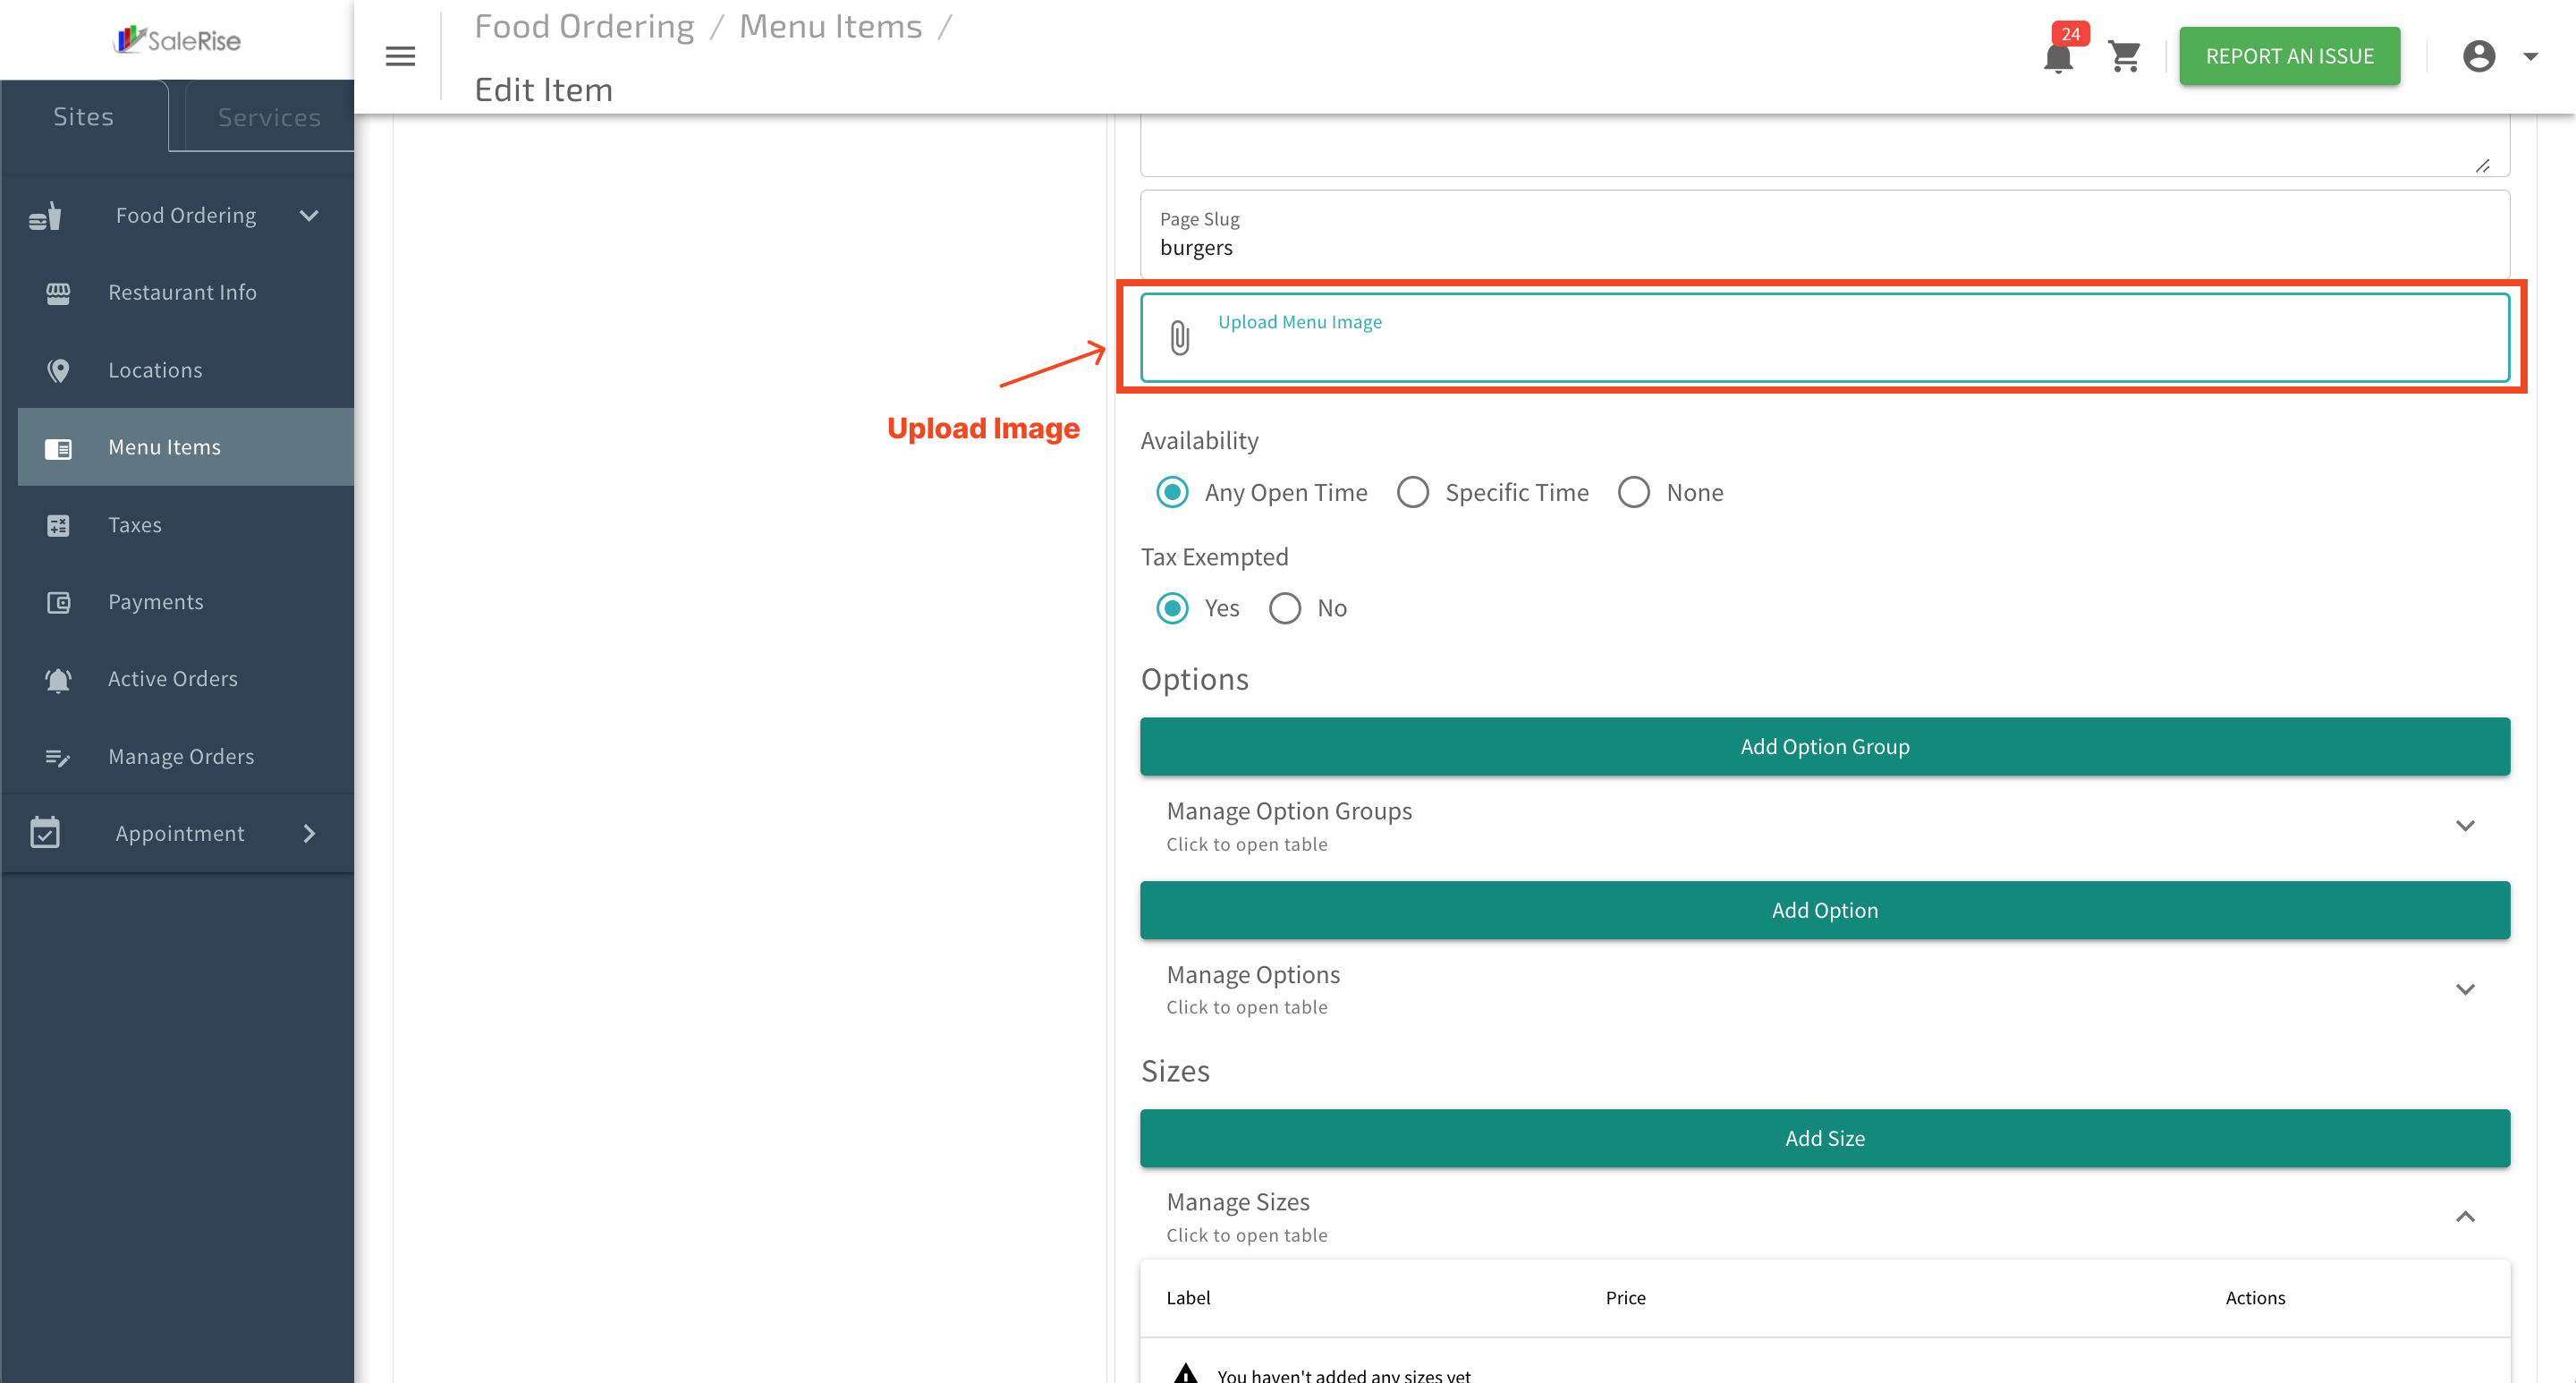Open the shopping cart icon
Viewport: 2576px width, 1383px height.
click(x=2124, y=56)
